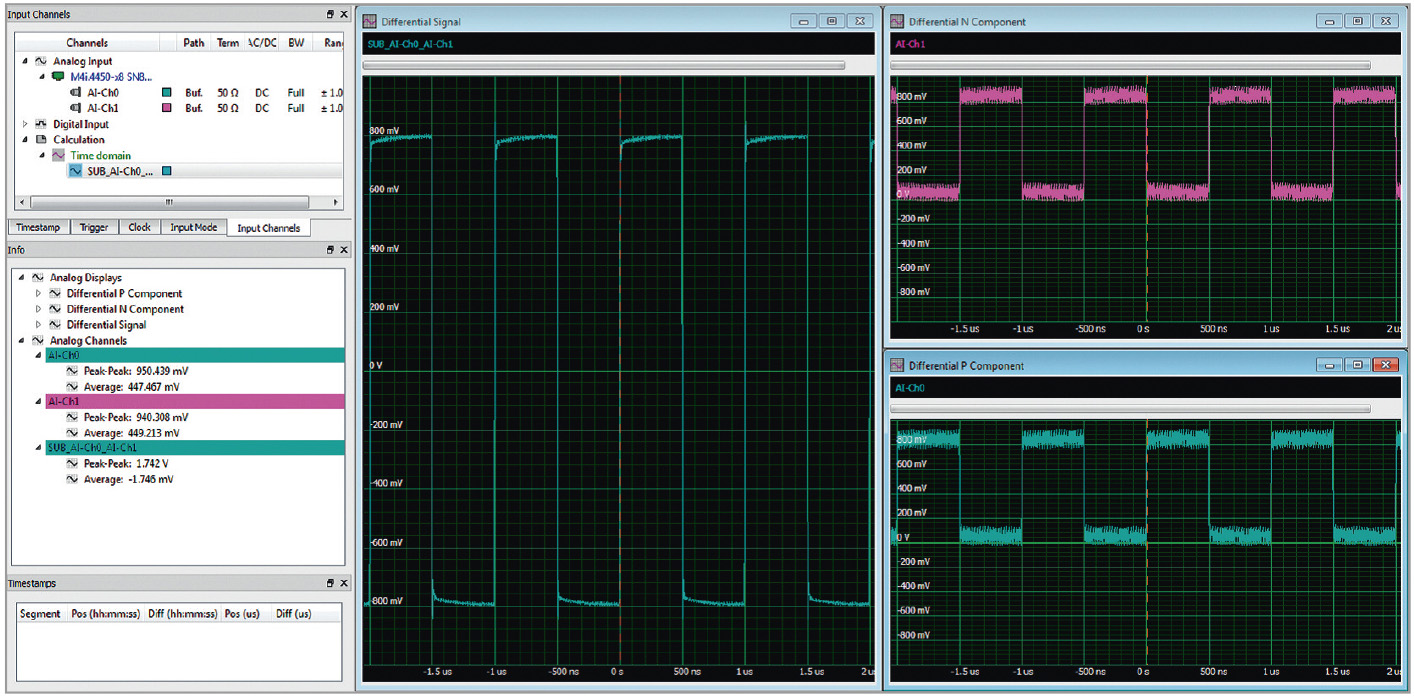Click the Buf. path cell of AI-Ch1

tap(194, 108)
